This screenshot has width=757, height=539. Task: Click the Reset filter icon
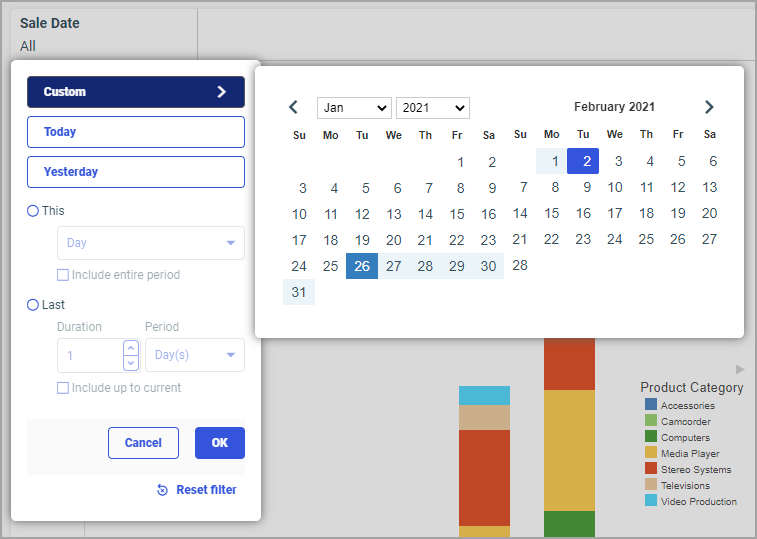pos(163,490)
